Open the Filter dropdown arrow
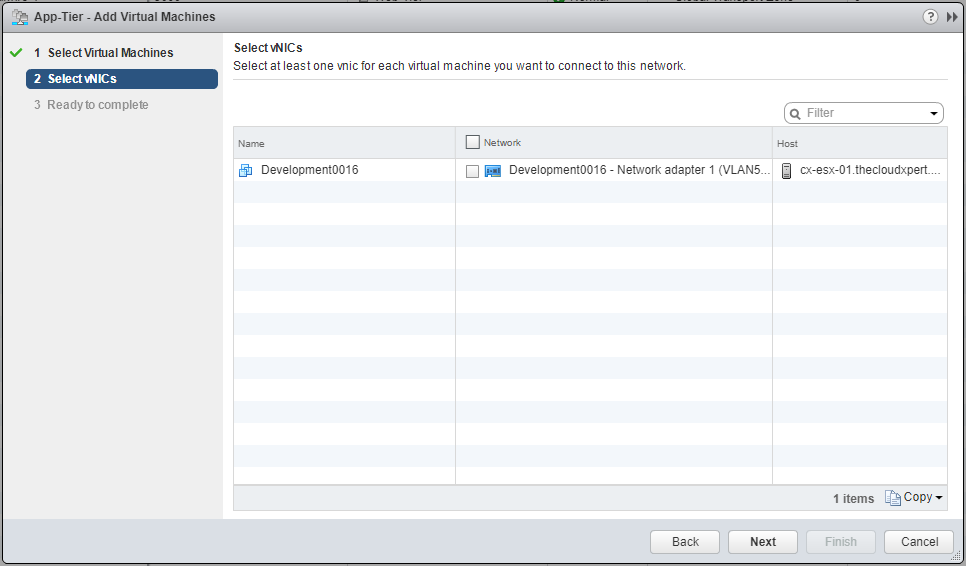The image size is (966, 566). (934, 114)
